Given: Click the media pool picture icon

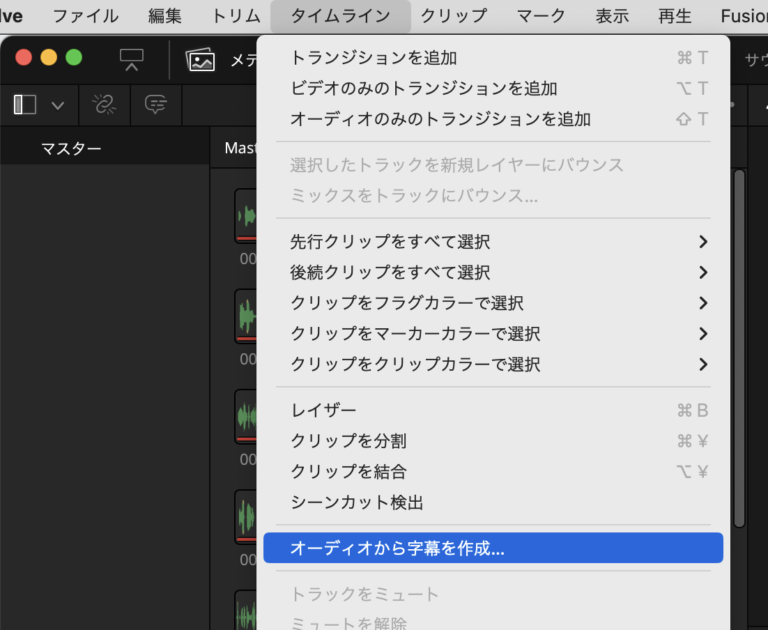Looking at the screenshot, I should pos(200,60).
